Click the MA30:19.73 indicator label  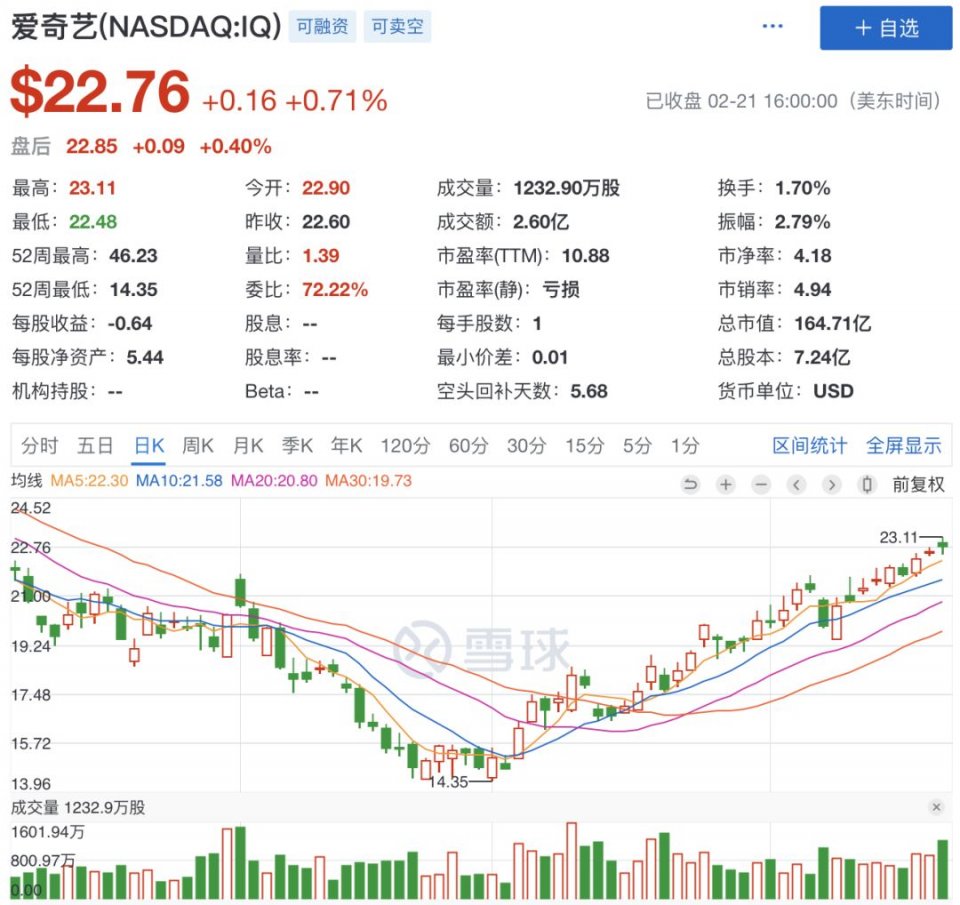[369, 481]
